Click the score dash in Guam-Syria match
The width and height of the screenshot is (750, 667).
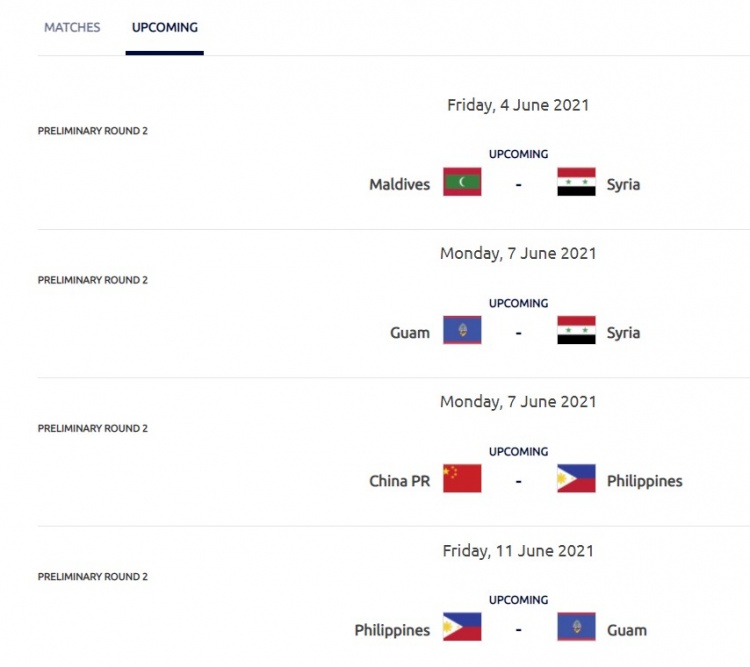click(518, 332)
